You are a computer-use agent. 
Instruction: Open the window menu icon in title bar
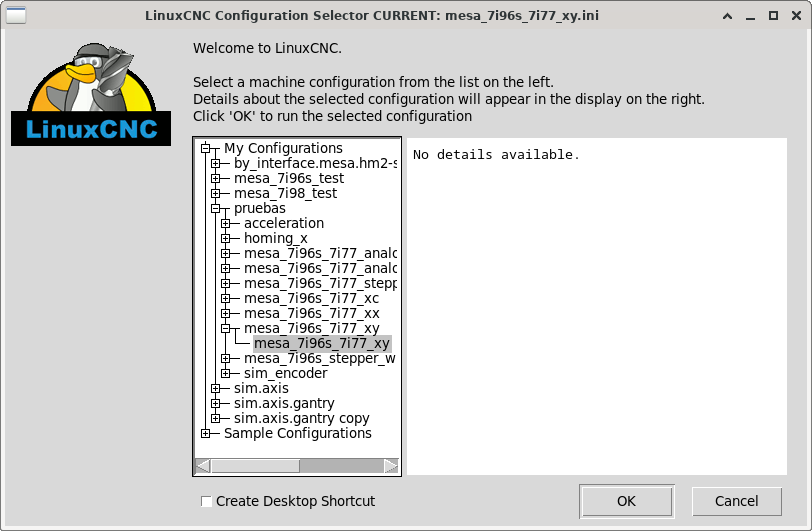click(16, 16)
